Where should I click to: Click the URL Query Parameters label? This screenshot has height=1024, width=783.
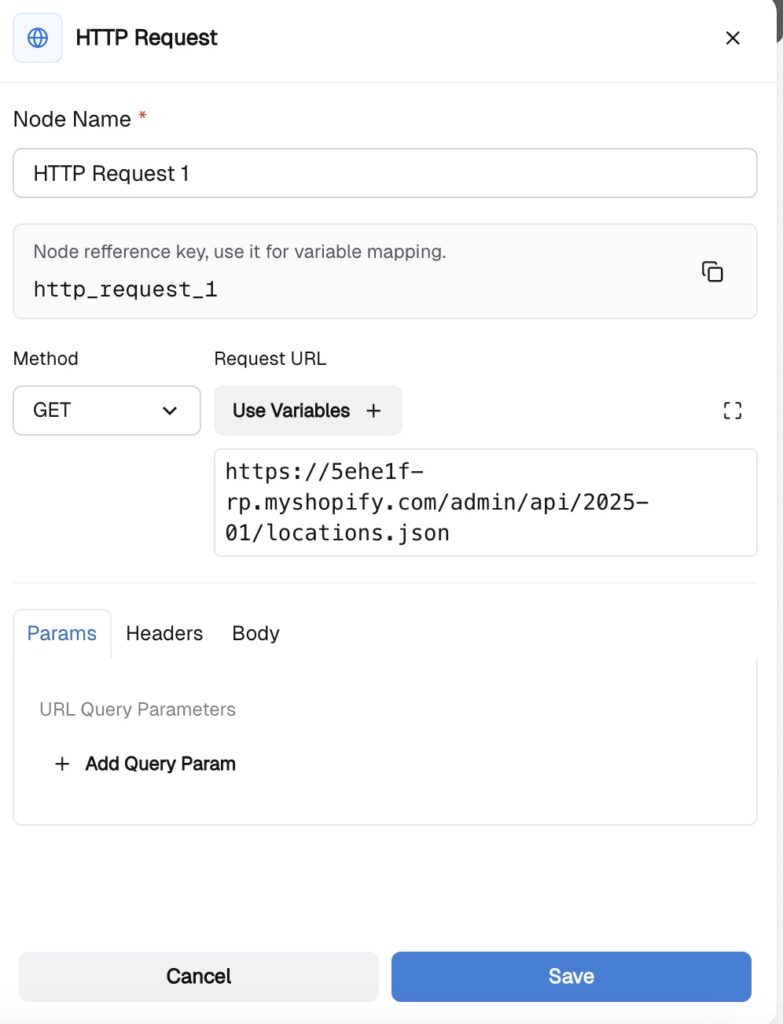tap(137, 709)
